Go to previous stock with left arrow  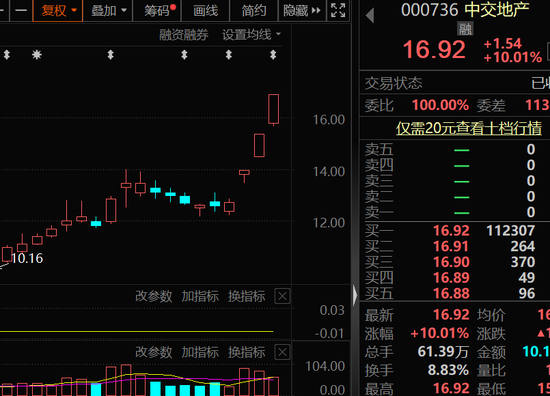[370, 15]
